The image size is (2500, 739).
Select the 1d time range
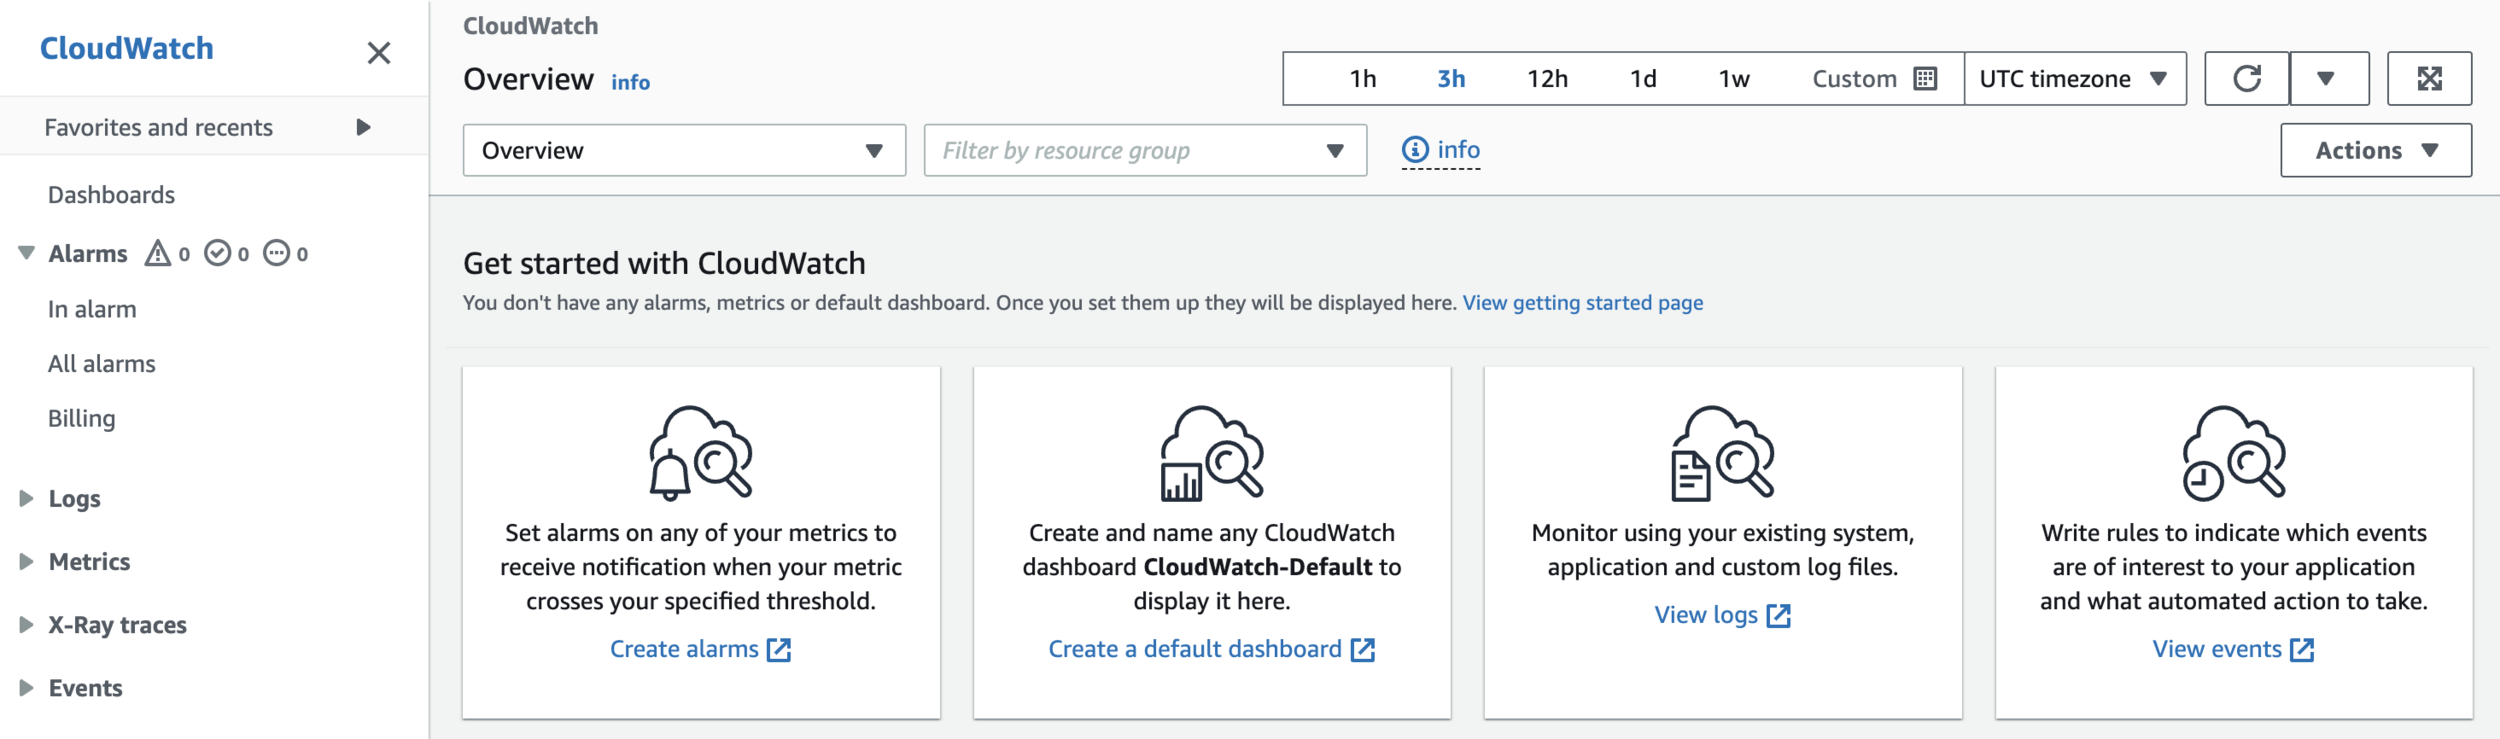pos(1643,79)
